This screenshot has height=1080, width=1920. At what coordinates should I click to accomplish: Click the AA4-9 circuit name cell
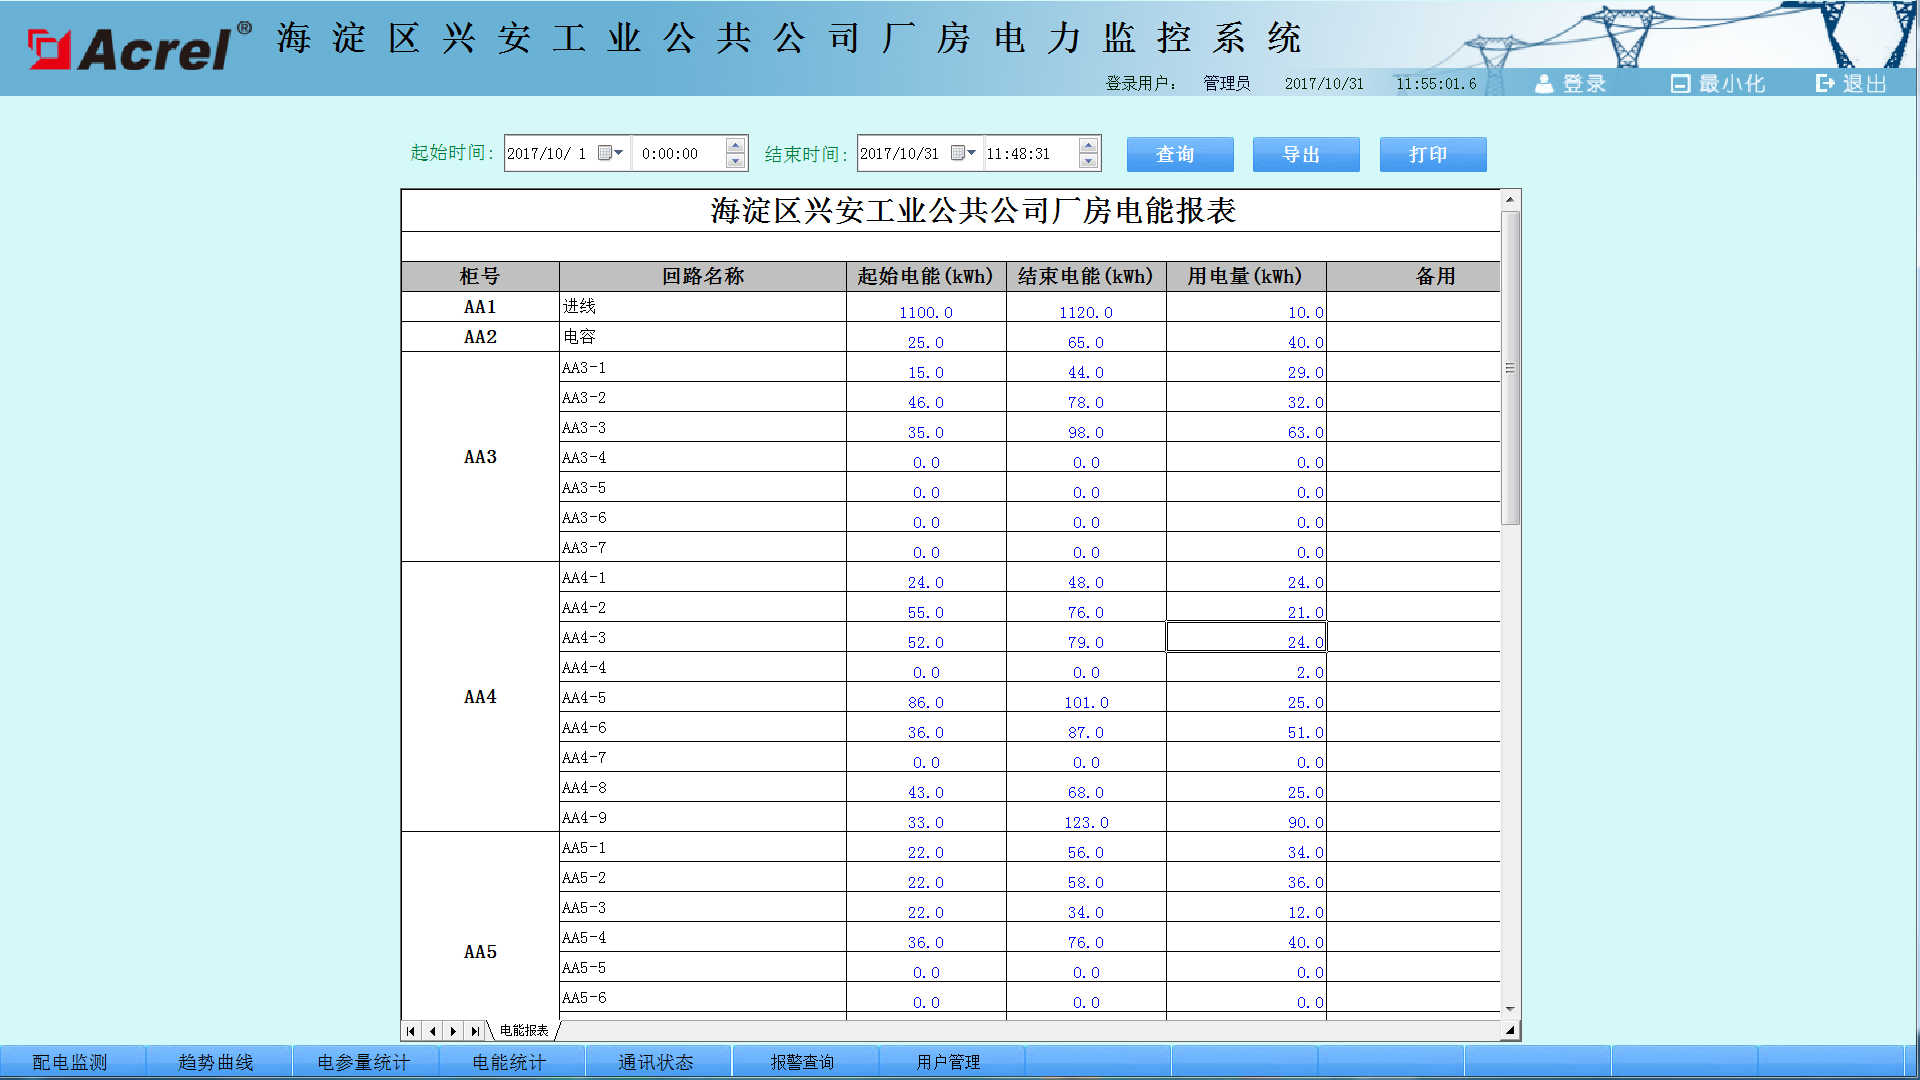point(703,817)
